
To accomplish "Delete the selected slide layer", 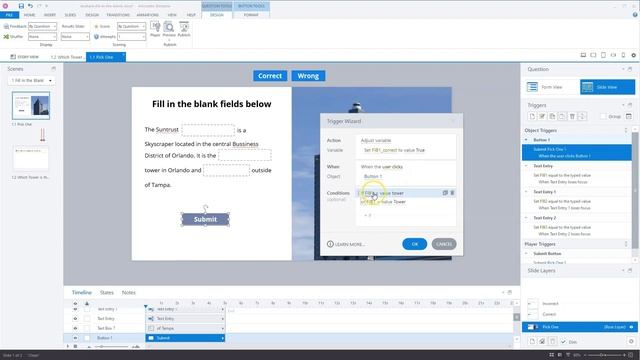I will pos(552,341).
